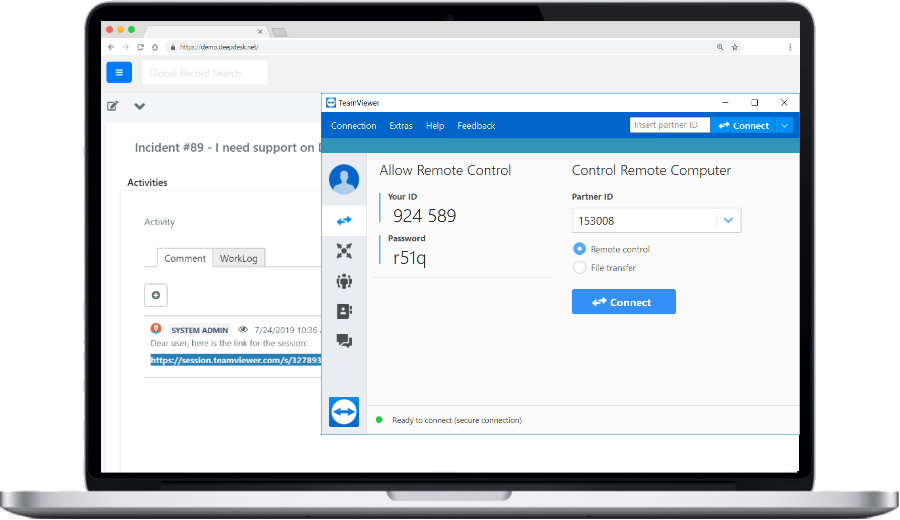Image resolution: width=900 pixels, height=520 pixels.
Task: Open the Help menu
Action: [x=435, y=126]
